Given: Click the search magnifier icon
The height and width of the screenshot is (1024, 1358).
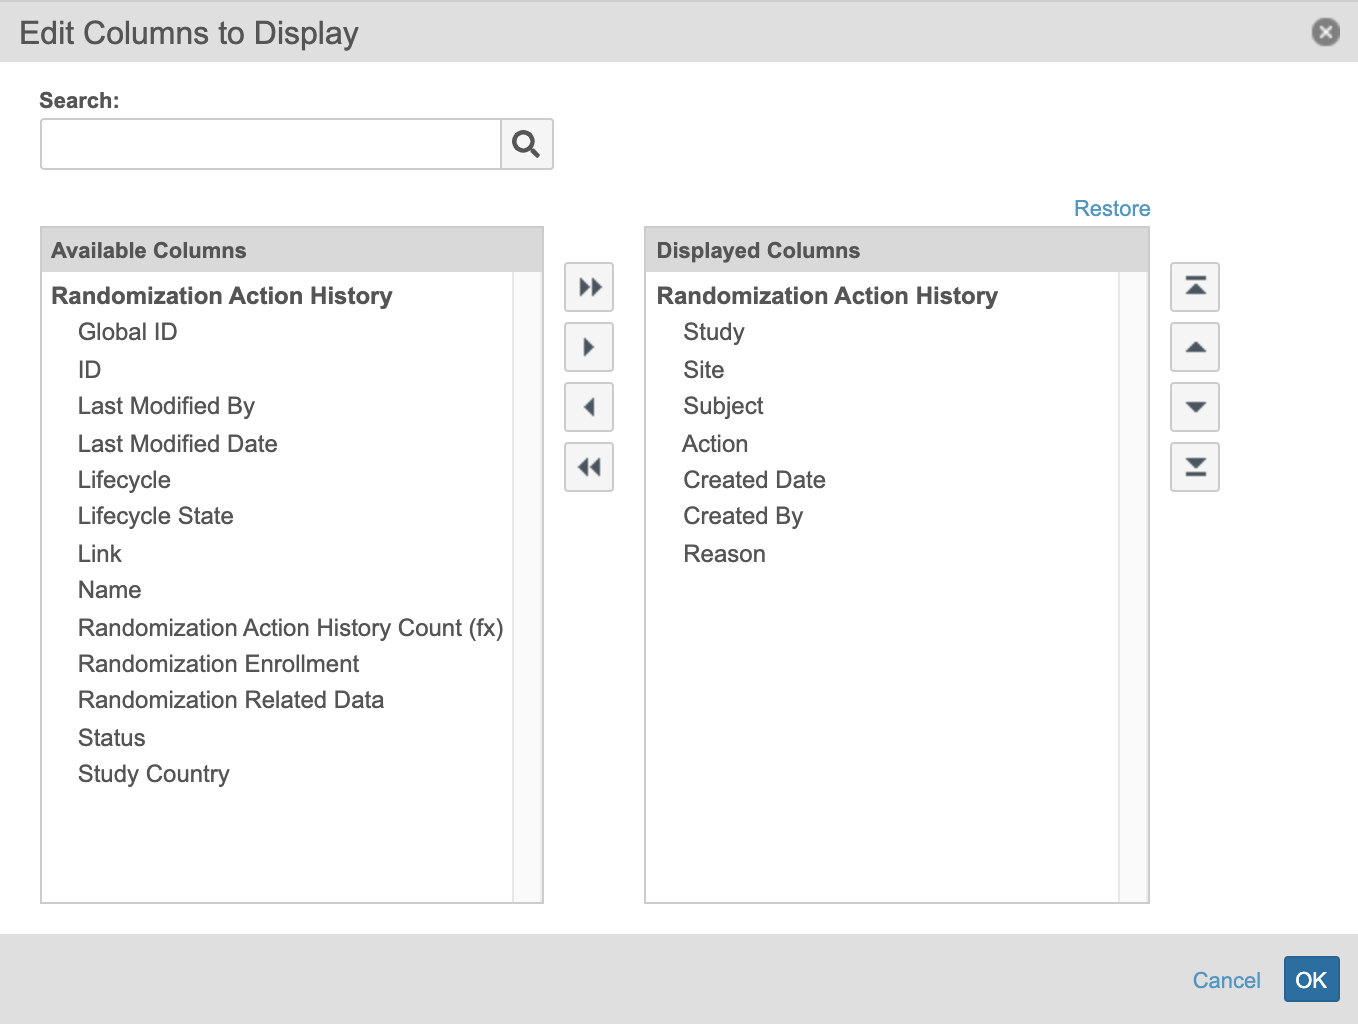Looking at the screenshot, I should coord(526,144).
